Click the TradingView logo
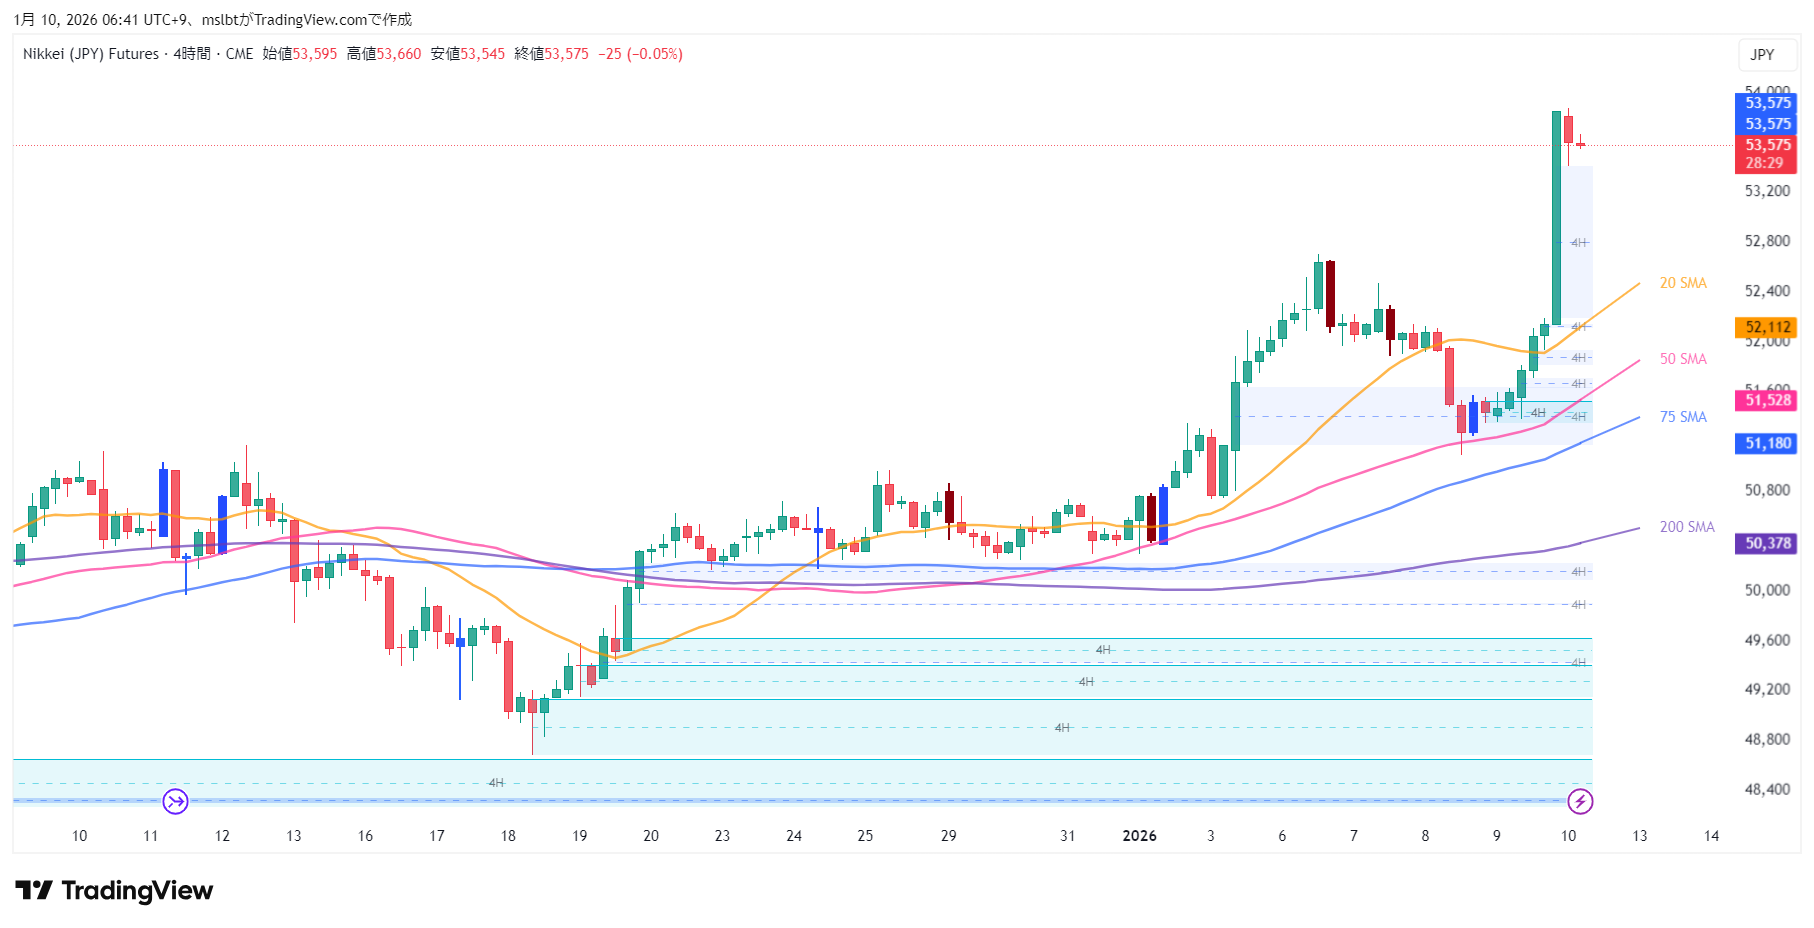 point(114,890)
